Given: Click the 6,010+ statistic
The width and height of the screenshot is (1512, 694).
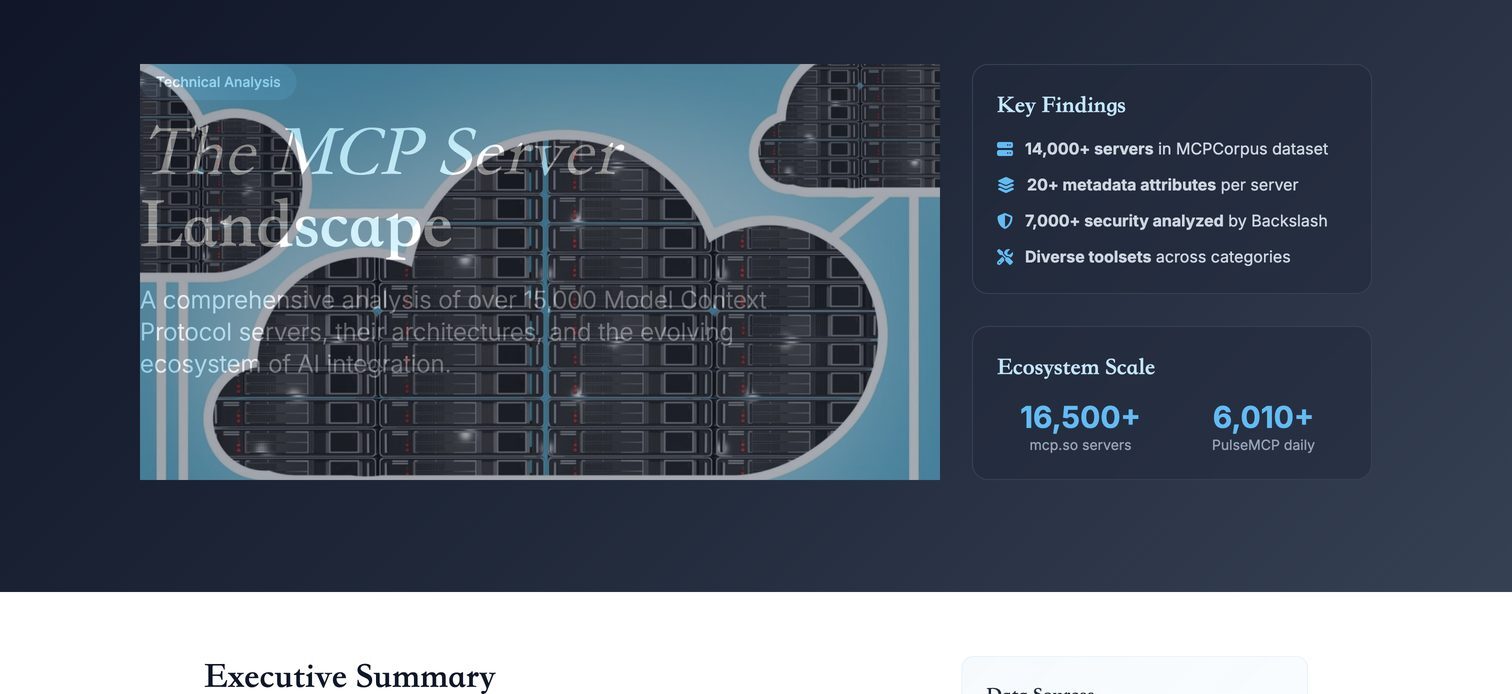Looking at the screenshot, I should [x=1263, y=417].
